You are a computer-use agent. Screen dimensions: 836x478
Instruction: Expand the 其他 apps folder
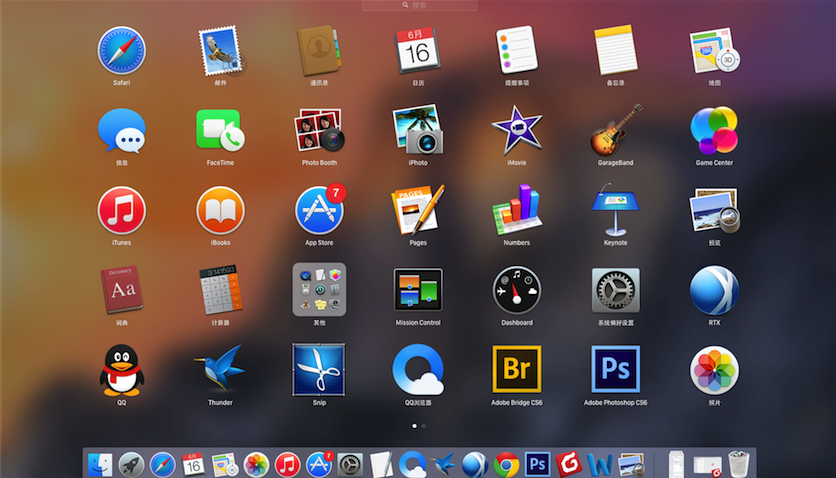coord(319,290)
